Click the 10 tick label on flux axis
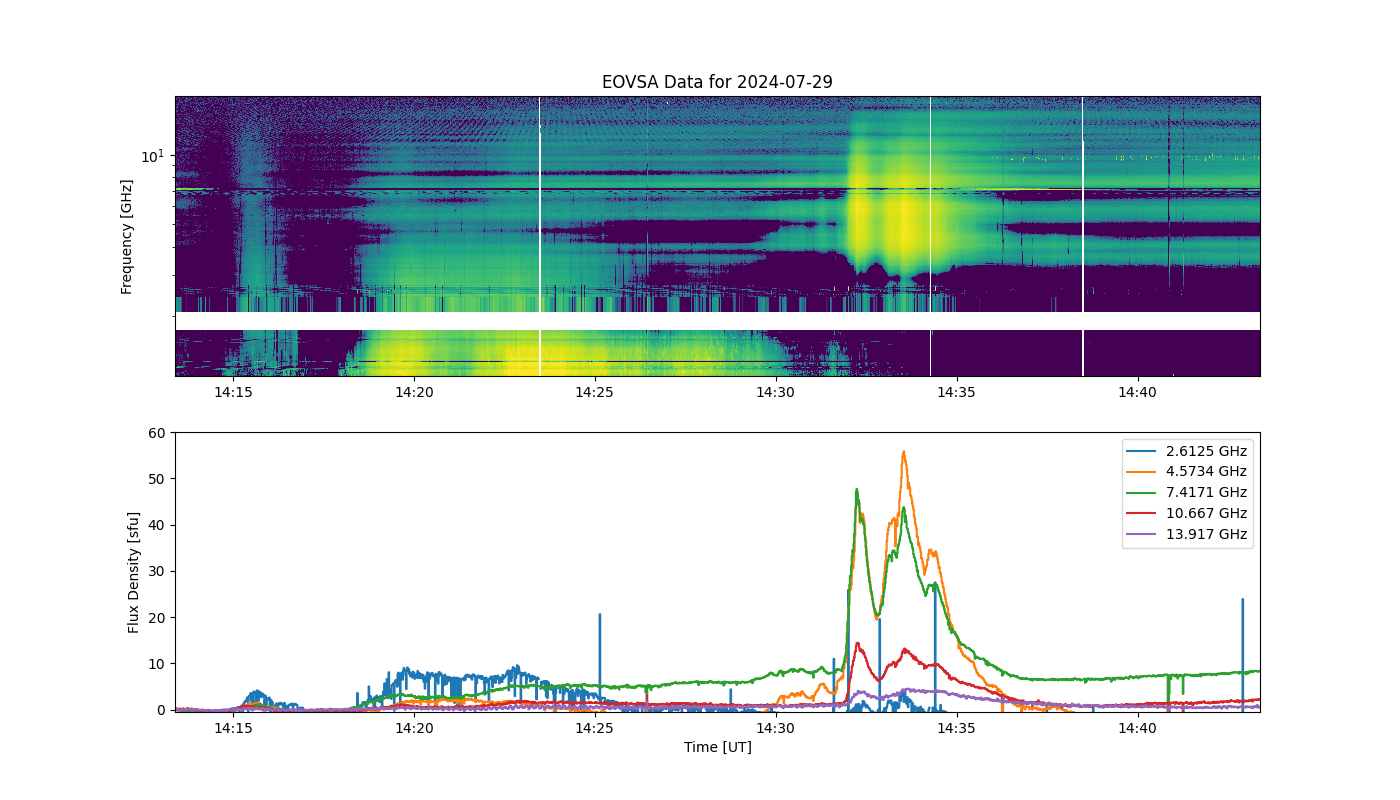The width and height of the screenshot is (1400, 800). coord(157,663)
